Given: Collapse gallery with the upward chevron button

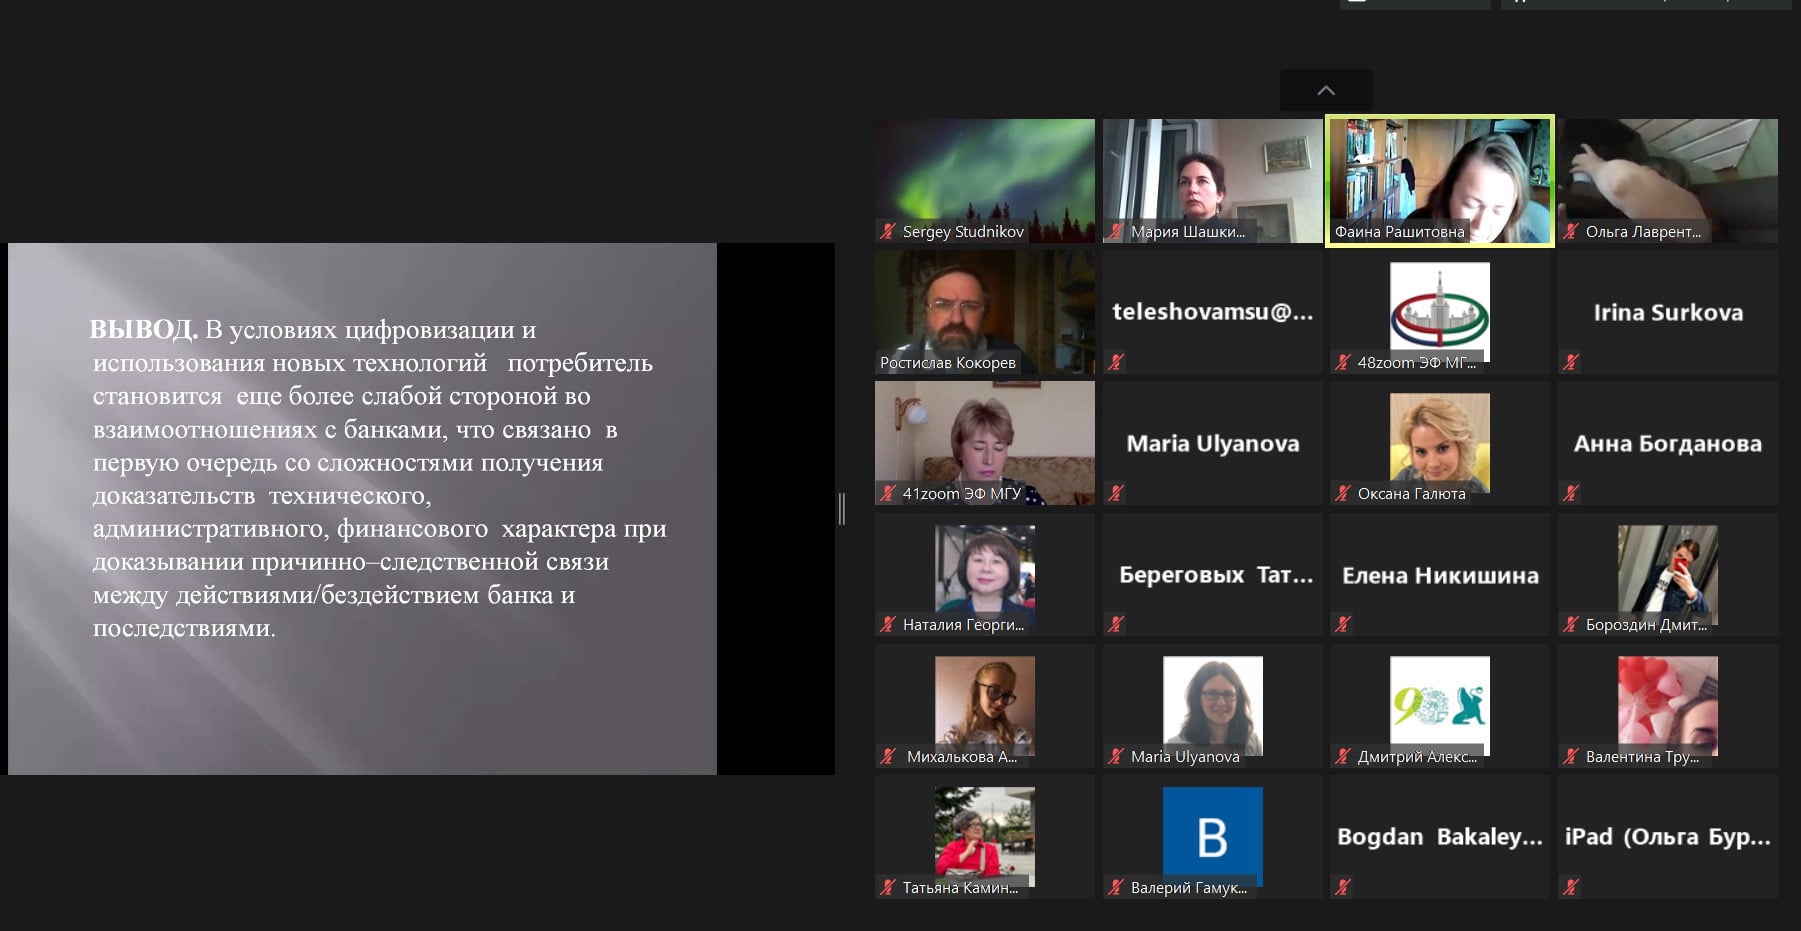Looking at the screenshot, I should click(1326, 90).
